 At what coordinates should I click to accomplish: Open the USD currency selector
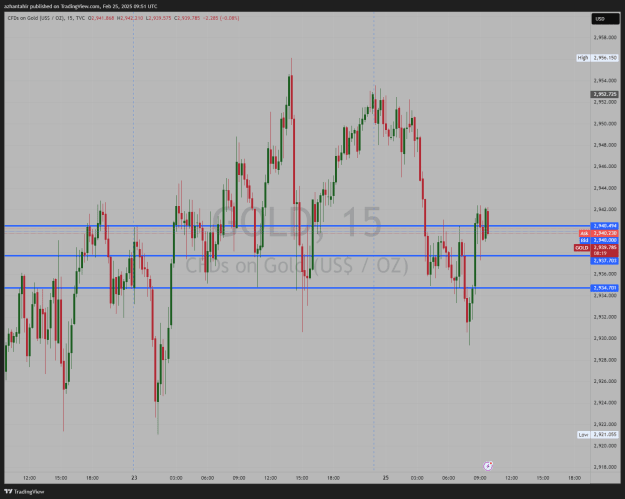[x=605, y=19]
